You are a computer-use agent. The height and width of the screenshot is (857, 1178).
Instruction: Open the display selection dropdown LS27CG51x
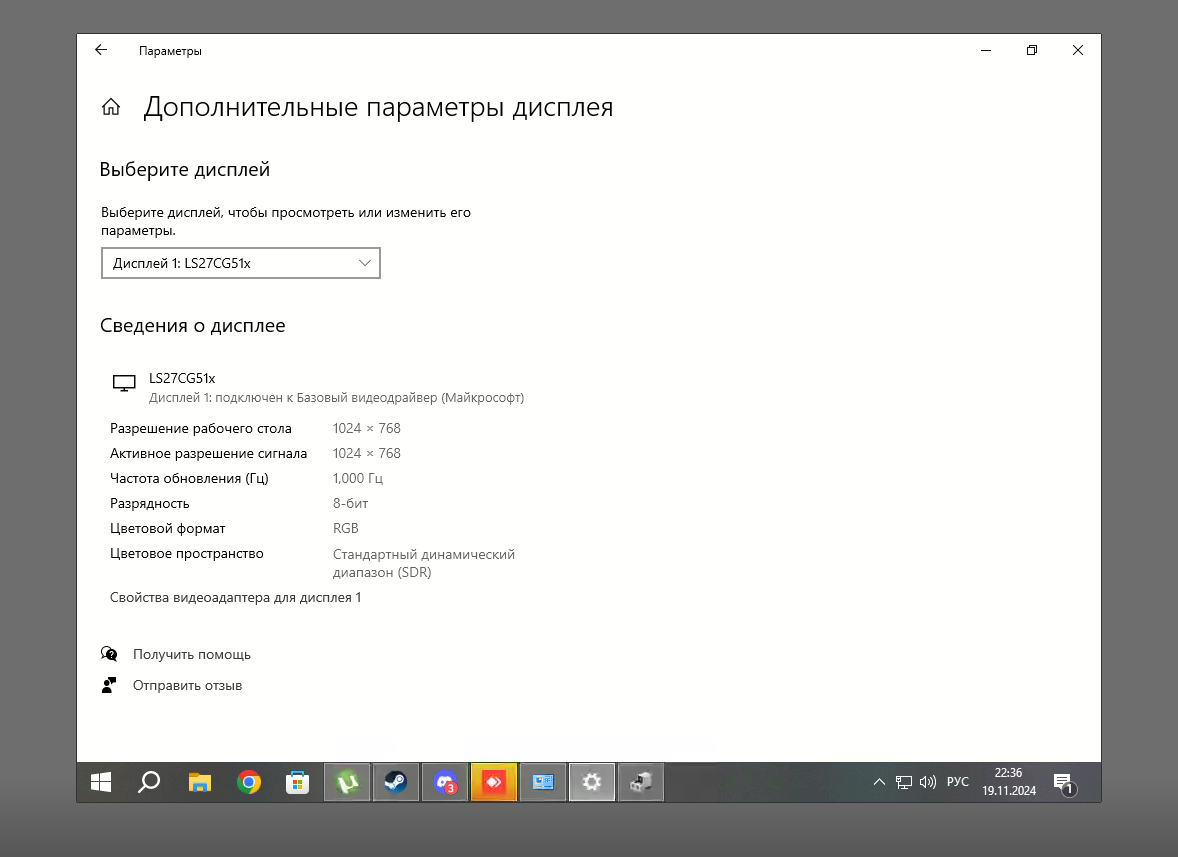pyautogui.click(x=240, y=263)
